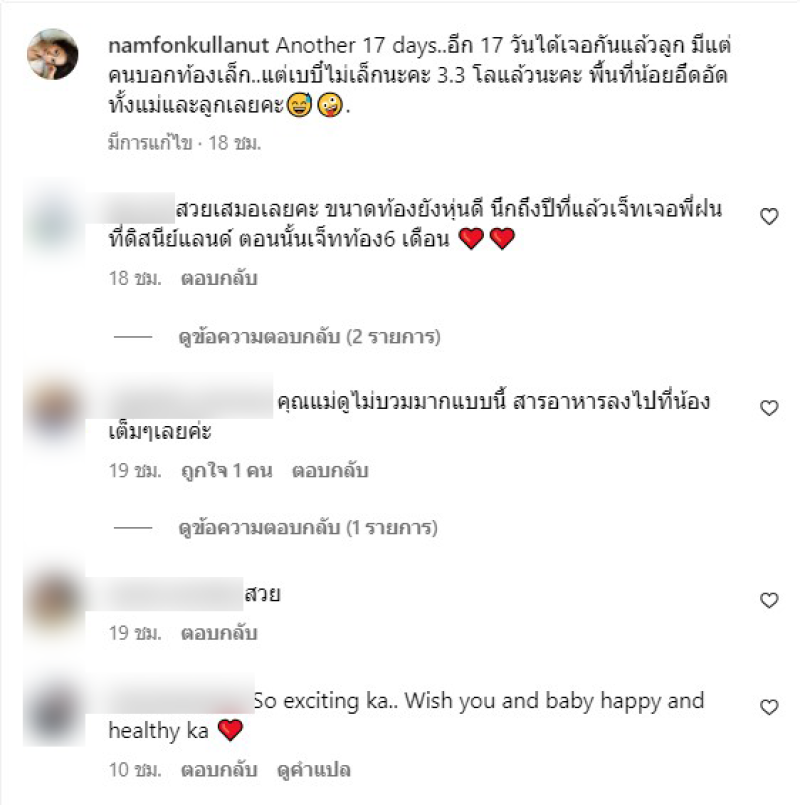
Task: Show translation with ดูคำแปล
Action: pos(313,770)
